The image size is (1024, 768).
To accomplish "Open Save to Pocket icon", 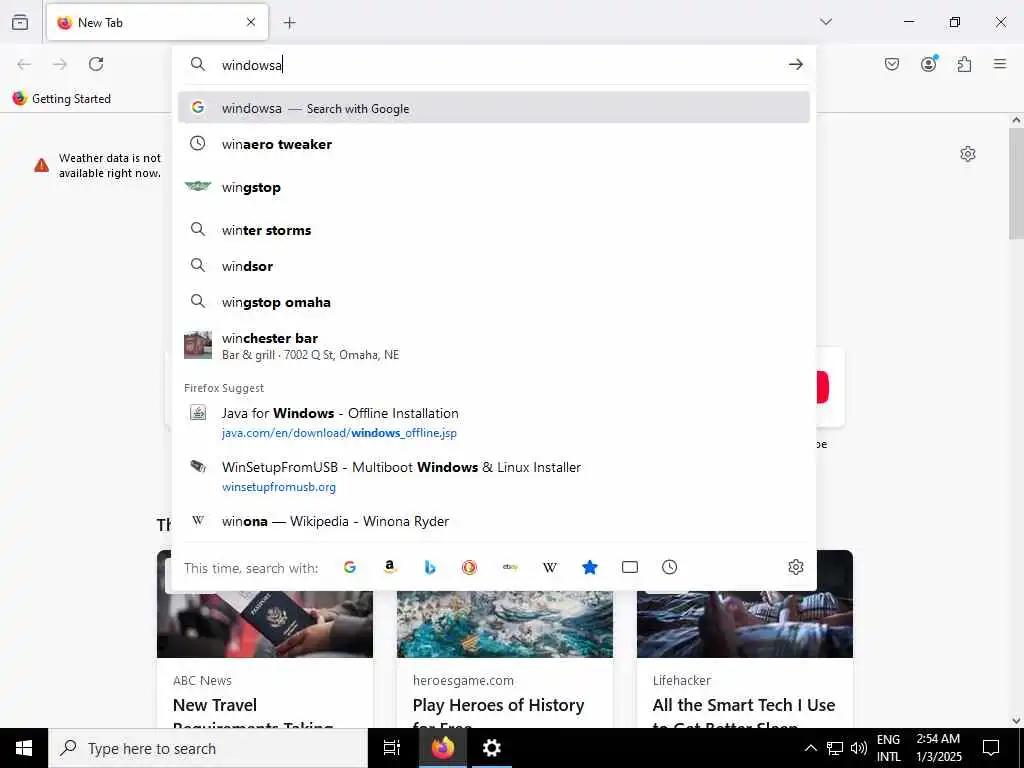I will 892,64.
